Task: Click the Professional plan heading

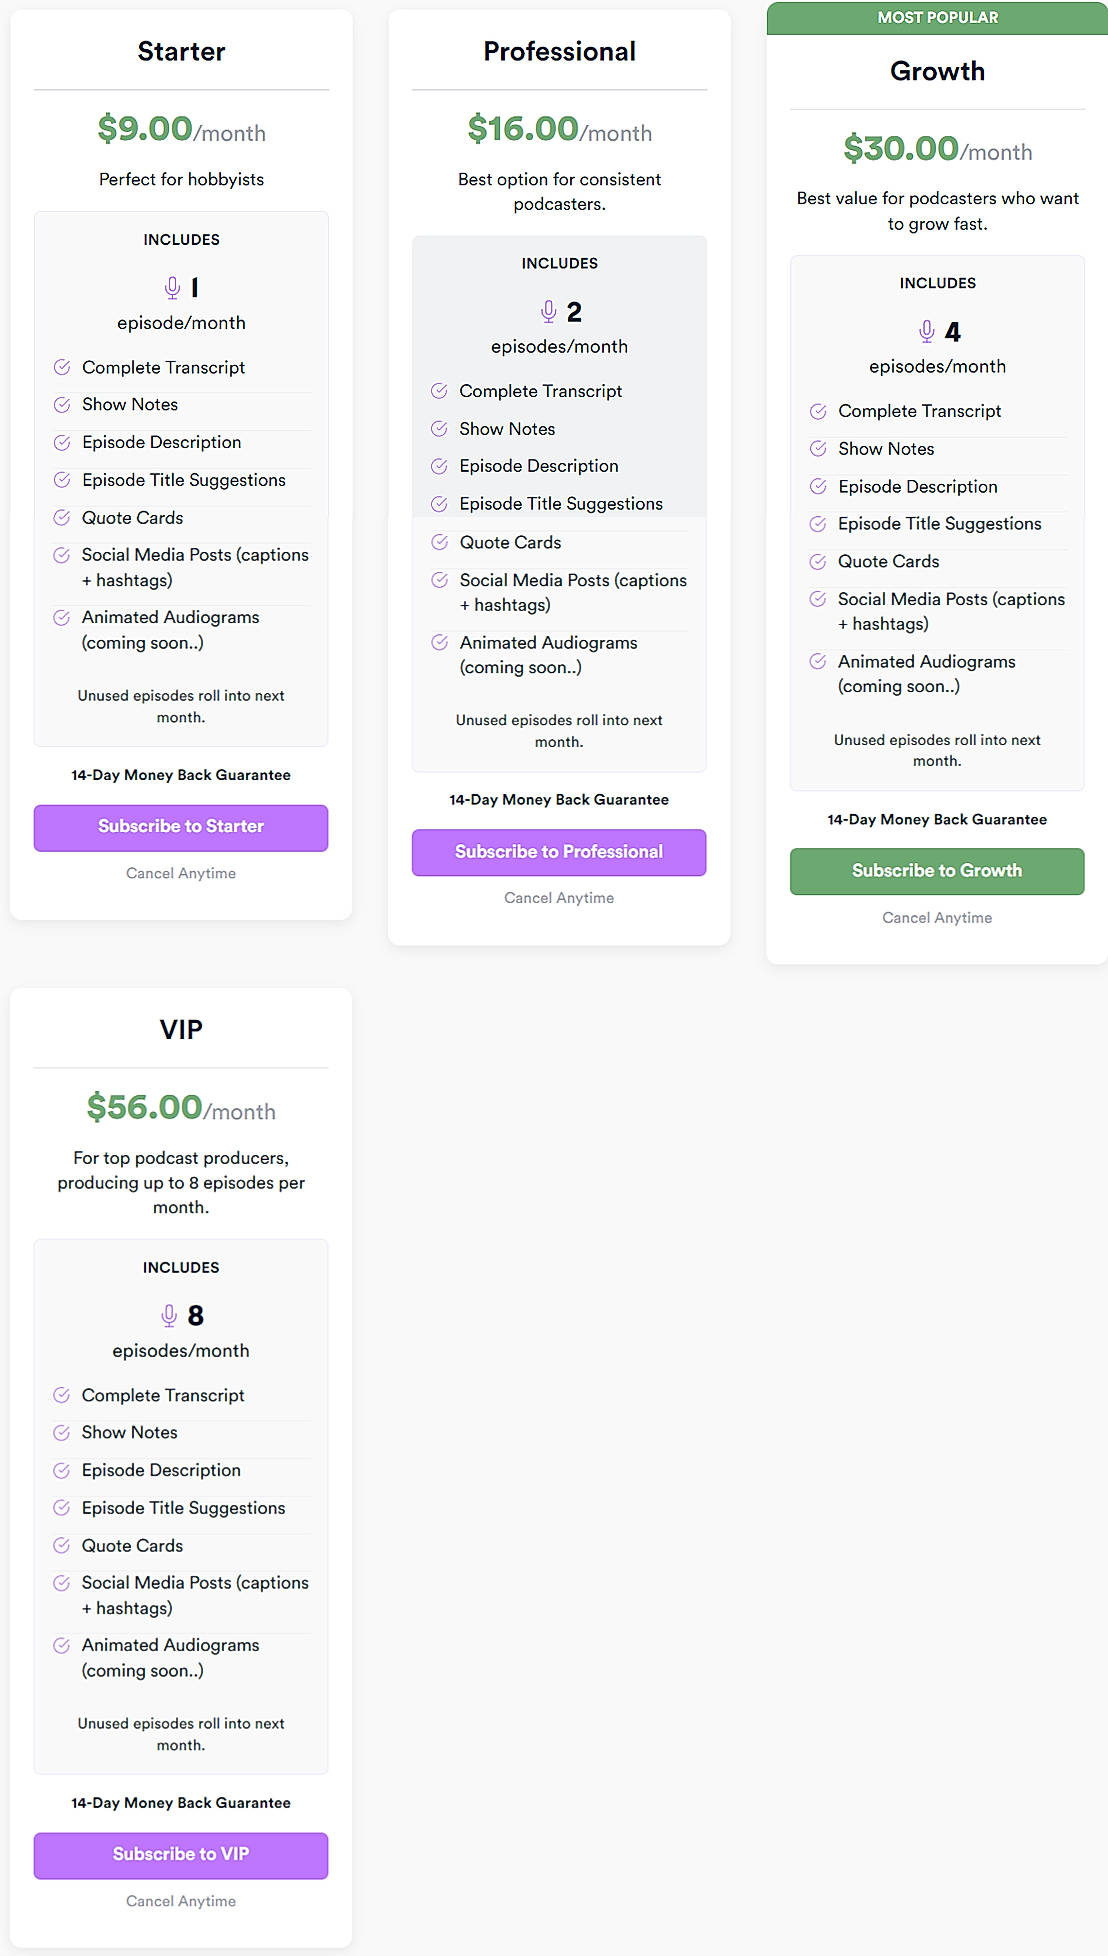Action: pos(559,52)
